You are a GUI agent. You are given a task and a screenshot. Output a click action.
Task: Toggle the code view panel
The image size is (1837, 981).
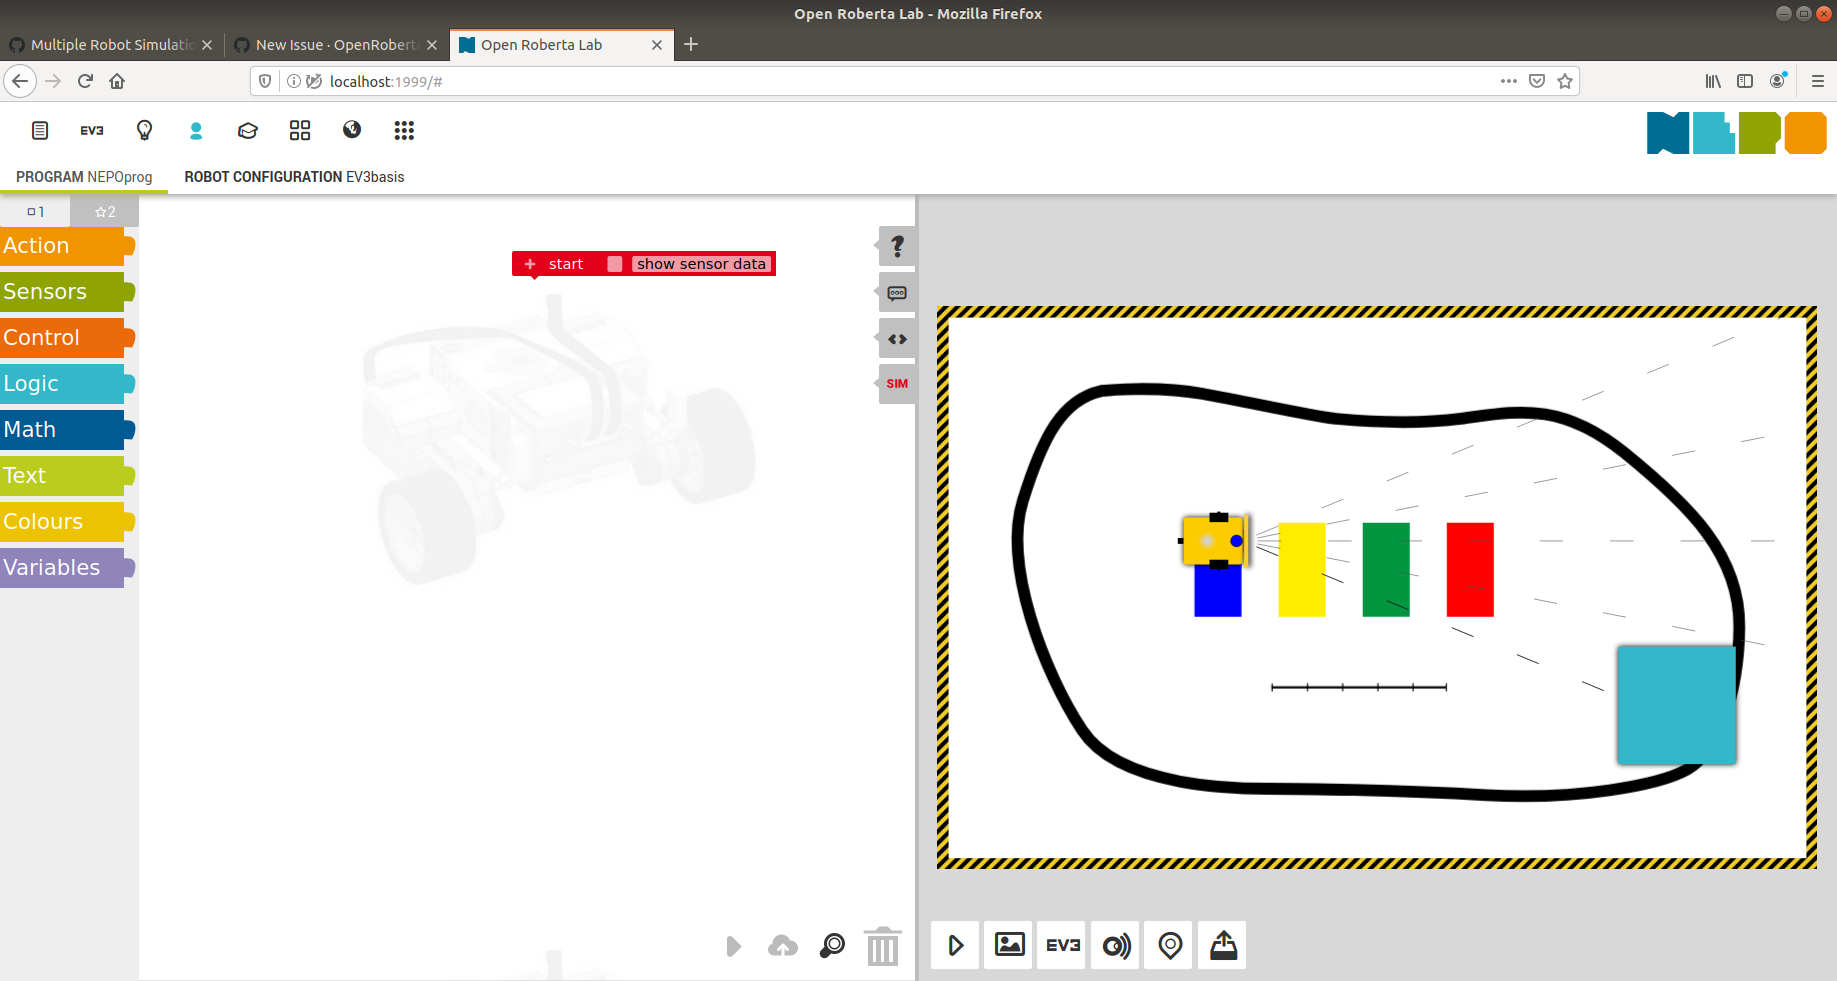896,338
